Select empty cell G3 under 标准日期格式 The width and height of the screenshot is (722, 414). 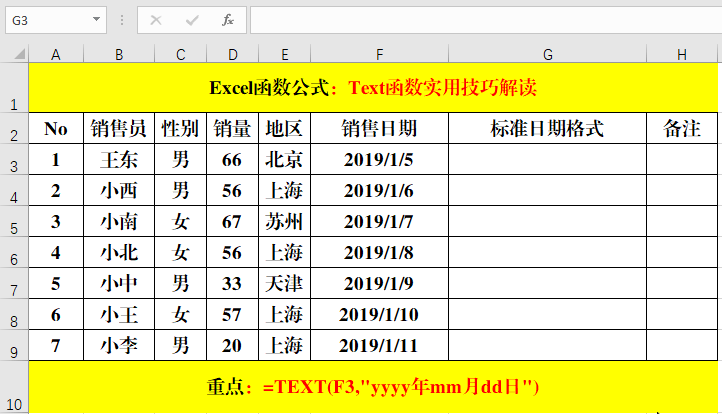[547, 159]
